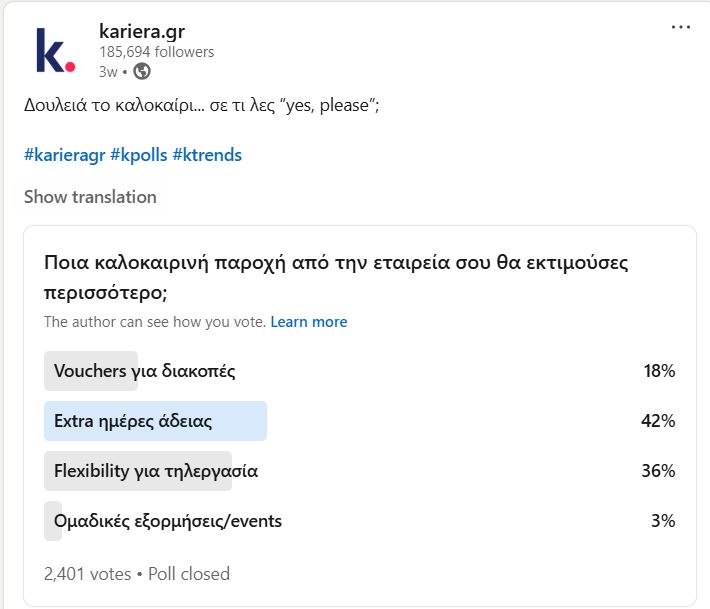Click the kariera.gr company logo

(55, 50)
